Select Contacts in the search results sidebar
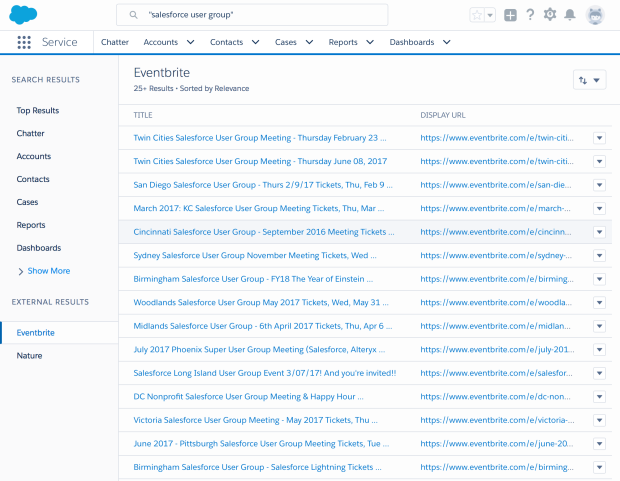620x481 pixels. click(33, 179)
